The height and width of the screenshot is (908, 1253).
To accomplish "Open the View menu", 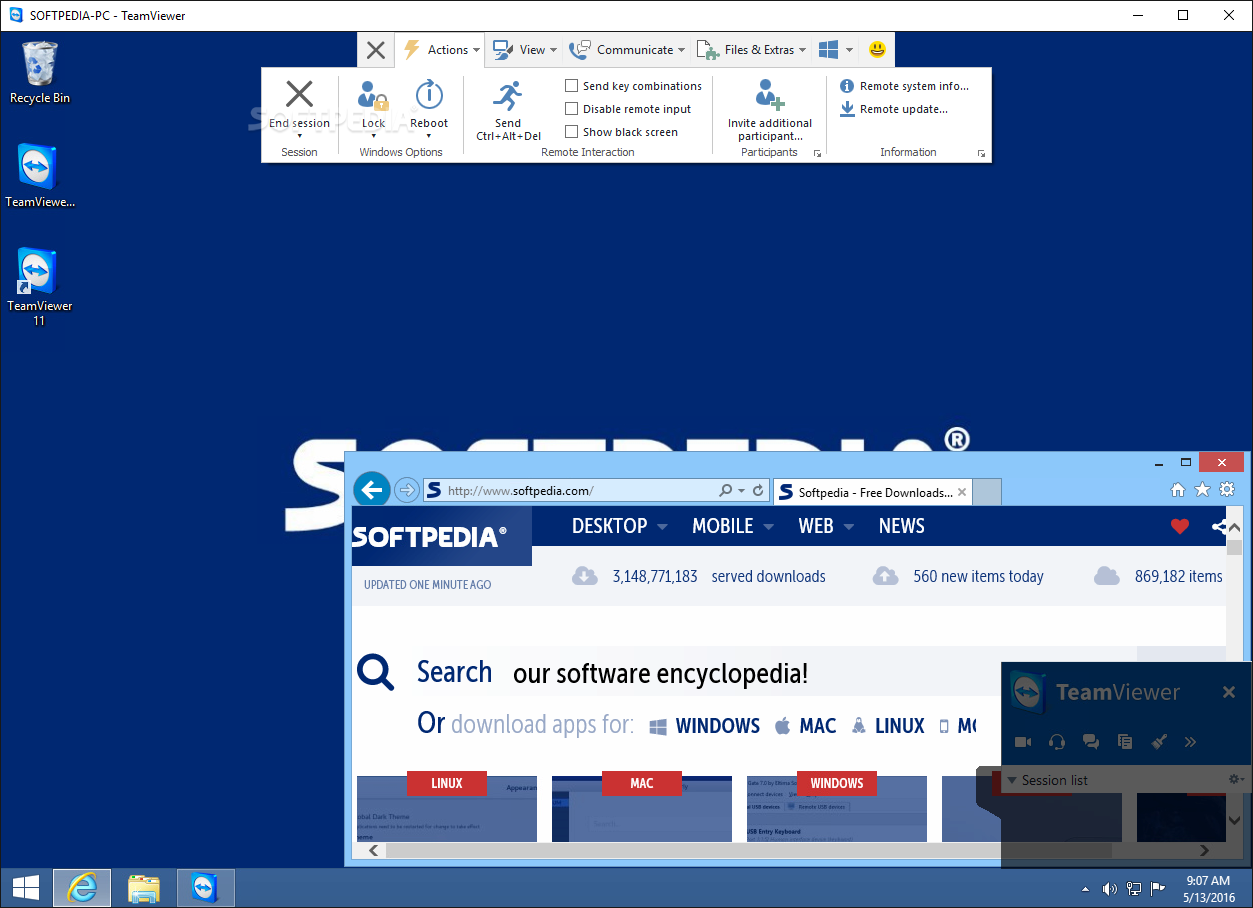I will tap(524, 50).
